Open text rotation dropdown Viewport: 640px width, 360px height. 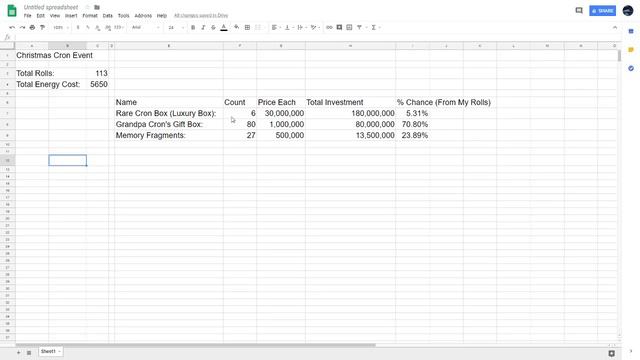[x=315, y=27]
